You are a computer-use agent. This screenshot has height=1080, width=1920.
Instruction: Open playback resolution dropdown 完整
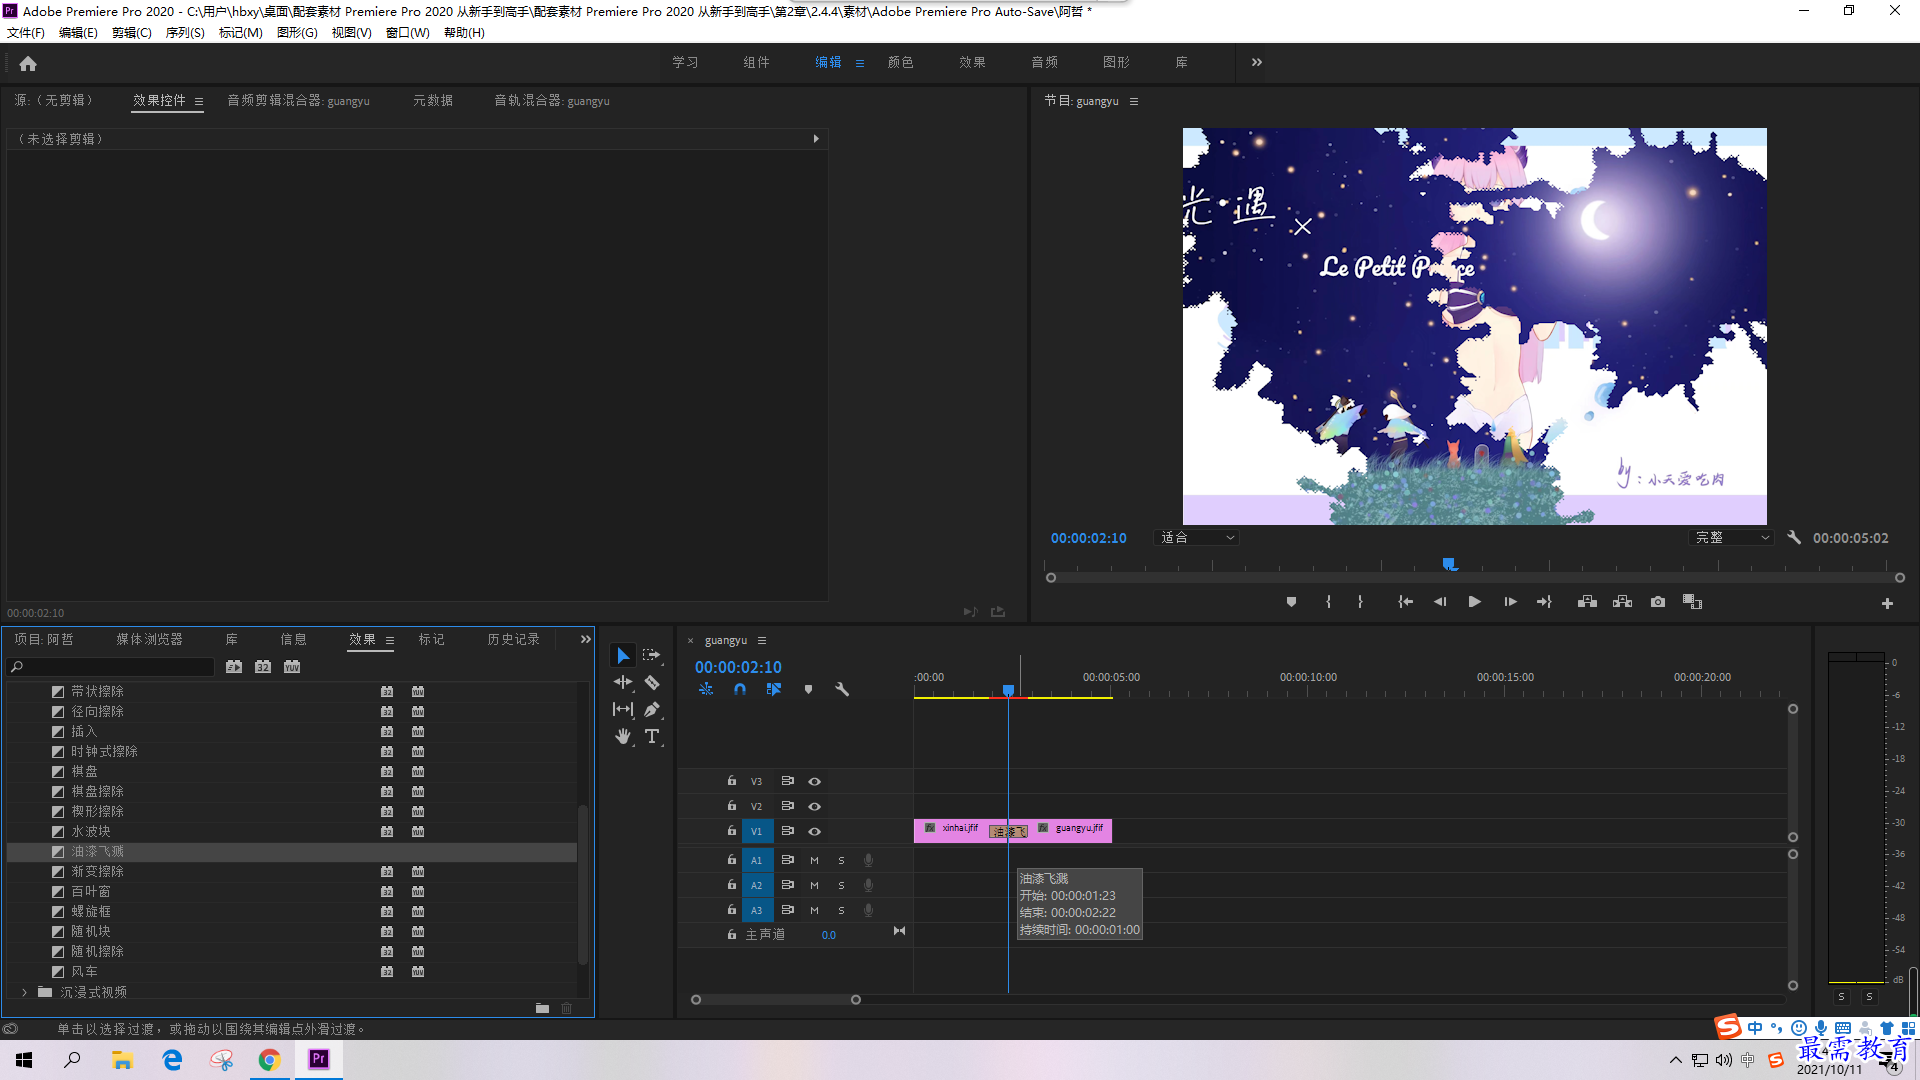coord(1731,538)
